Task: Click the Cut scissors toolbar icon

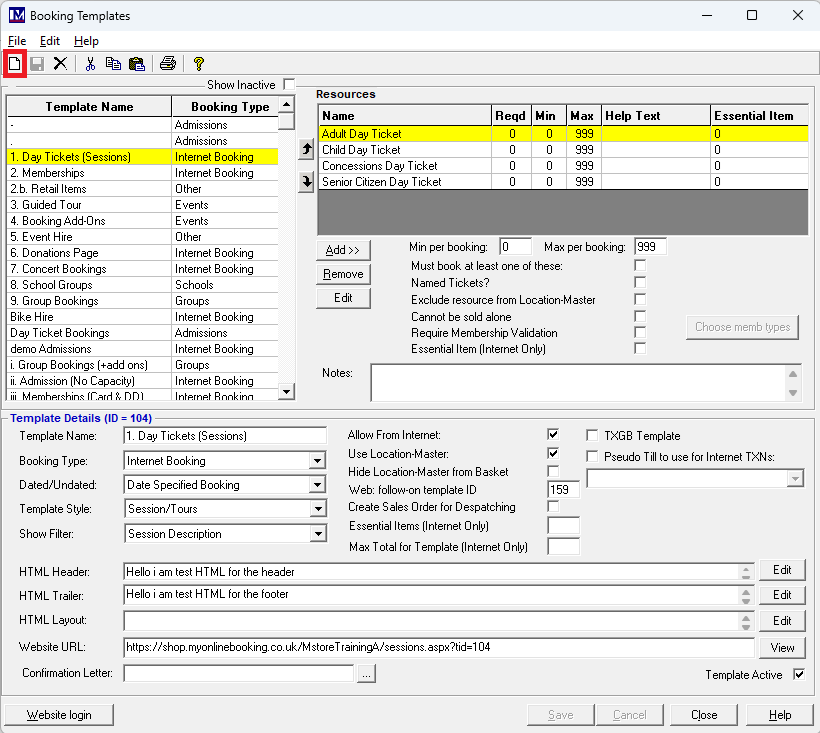Action: coord(90,64)
